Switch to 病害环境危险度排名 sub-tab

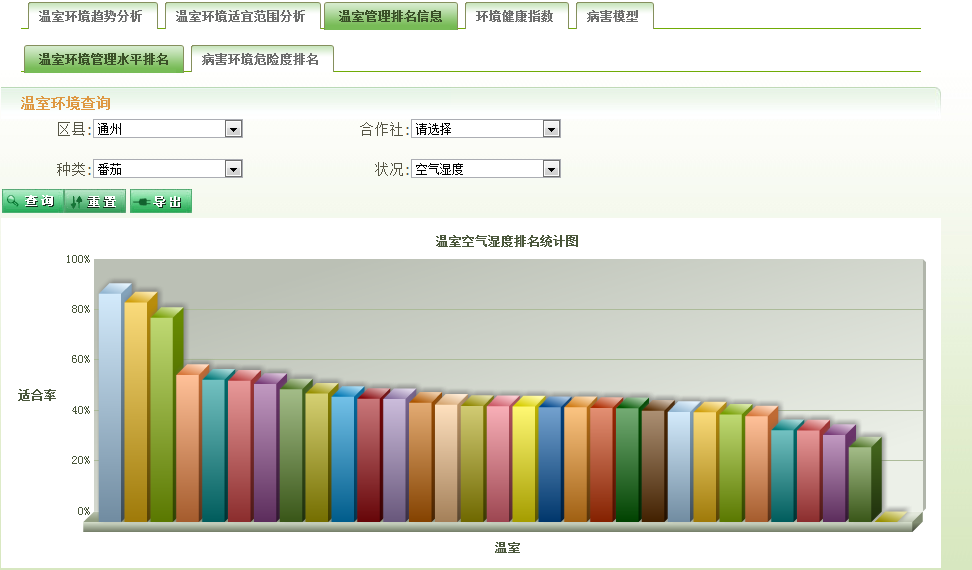tap(260, 60)
